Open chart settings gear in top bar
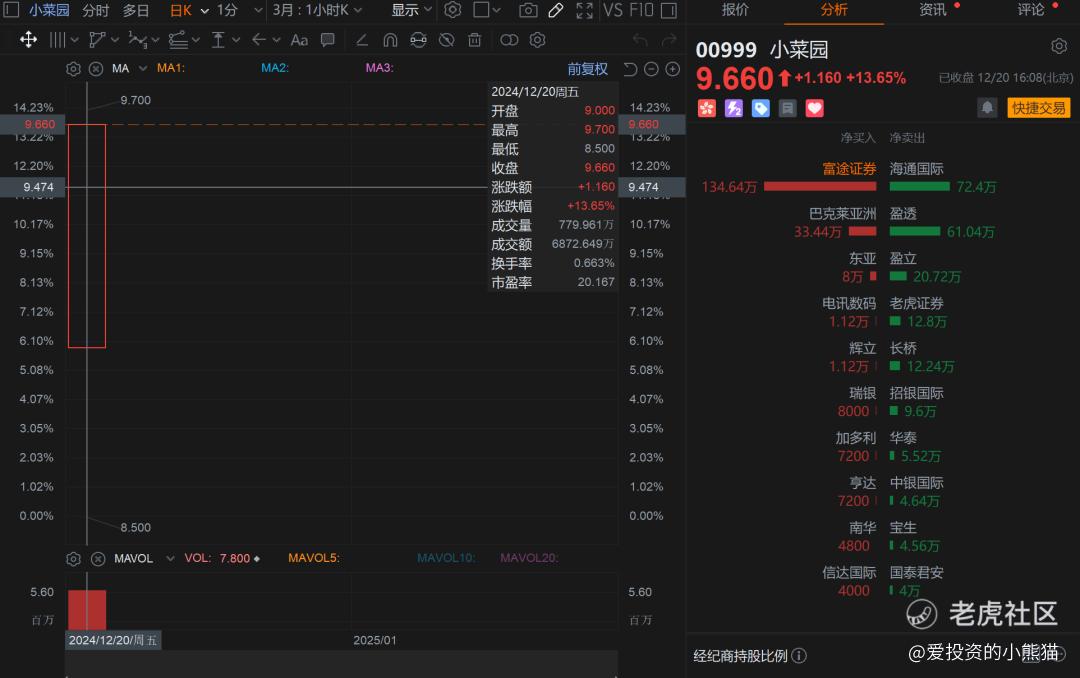This screenshot has width=1080, height=678. [453, 10]
